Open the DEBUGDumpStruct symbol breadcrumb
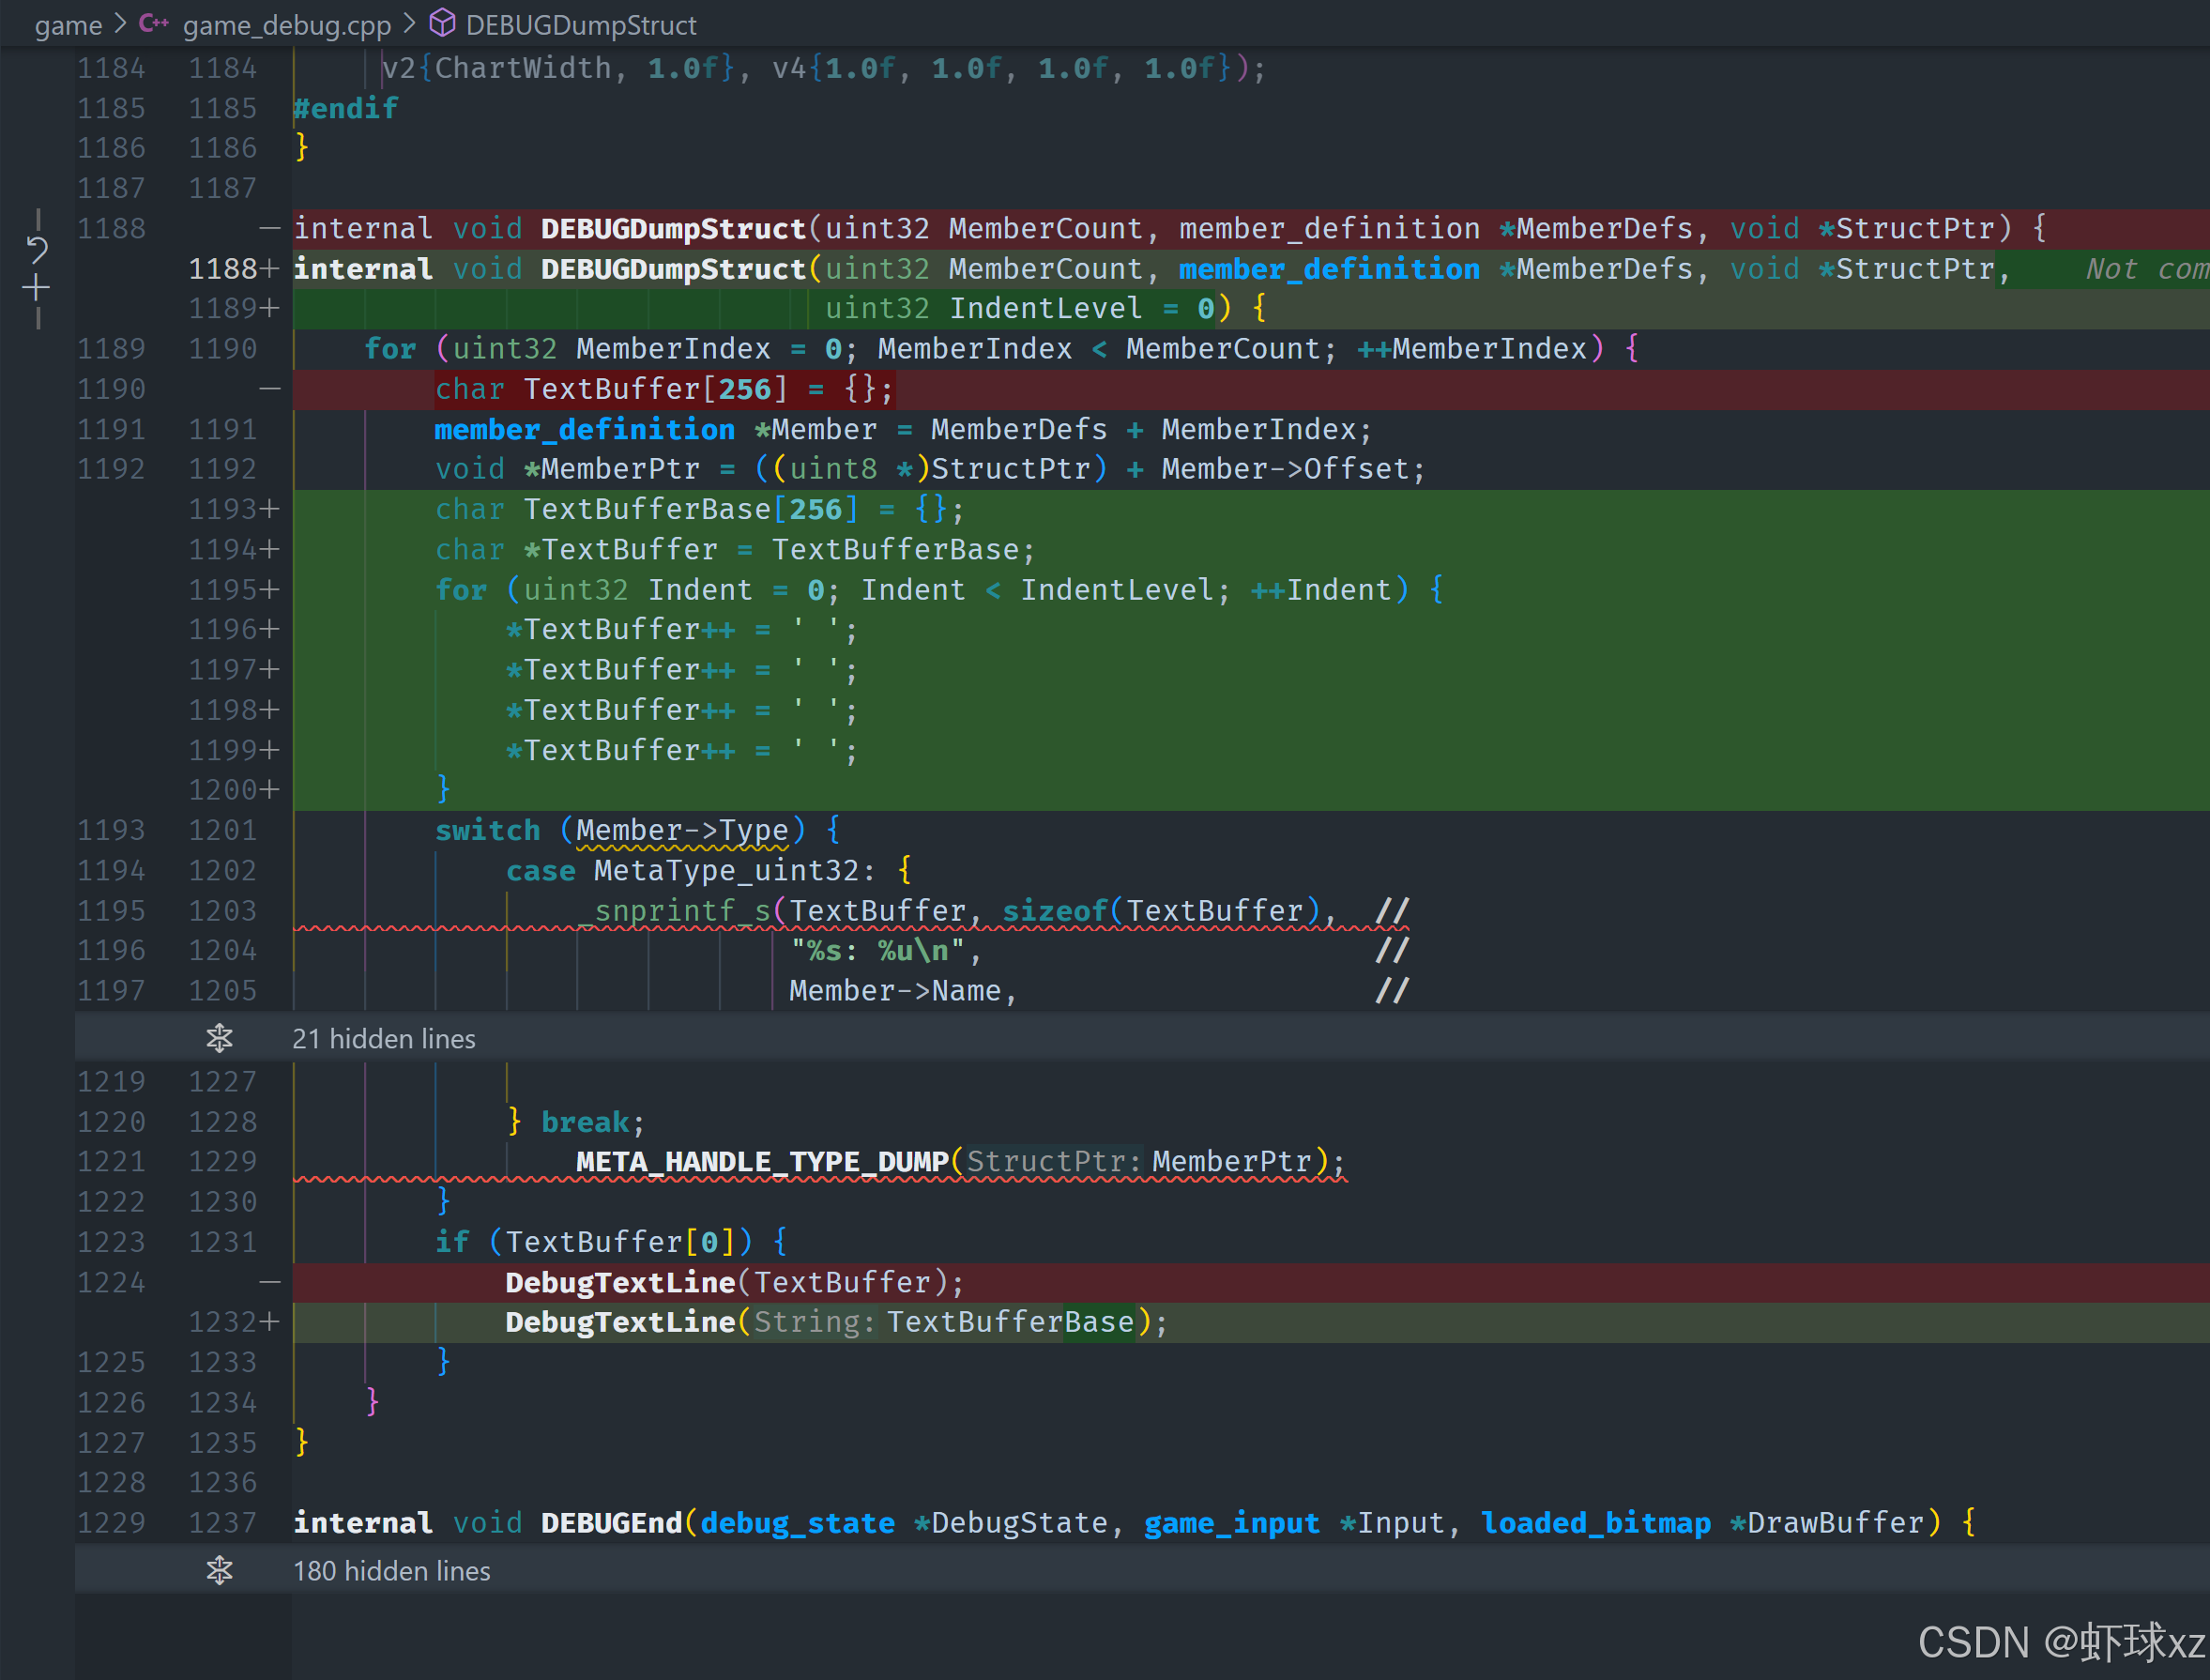 pos(580,25)
